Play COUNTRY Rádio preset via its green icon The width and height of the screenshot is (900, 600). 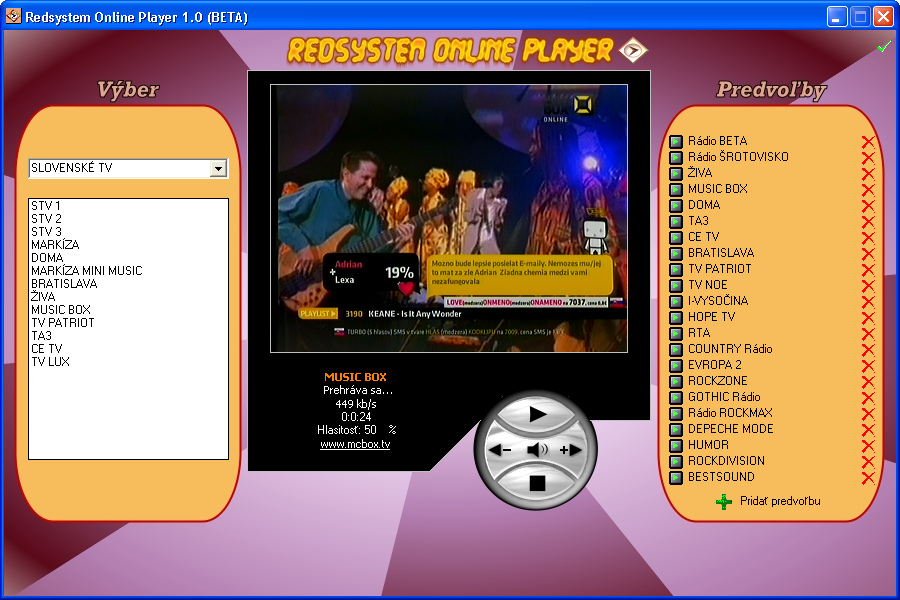pos(676,349)
